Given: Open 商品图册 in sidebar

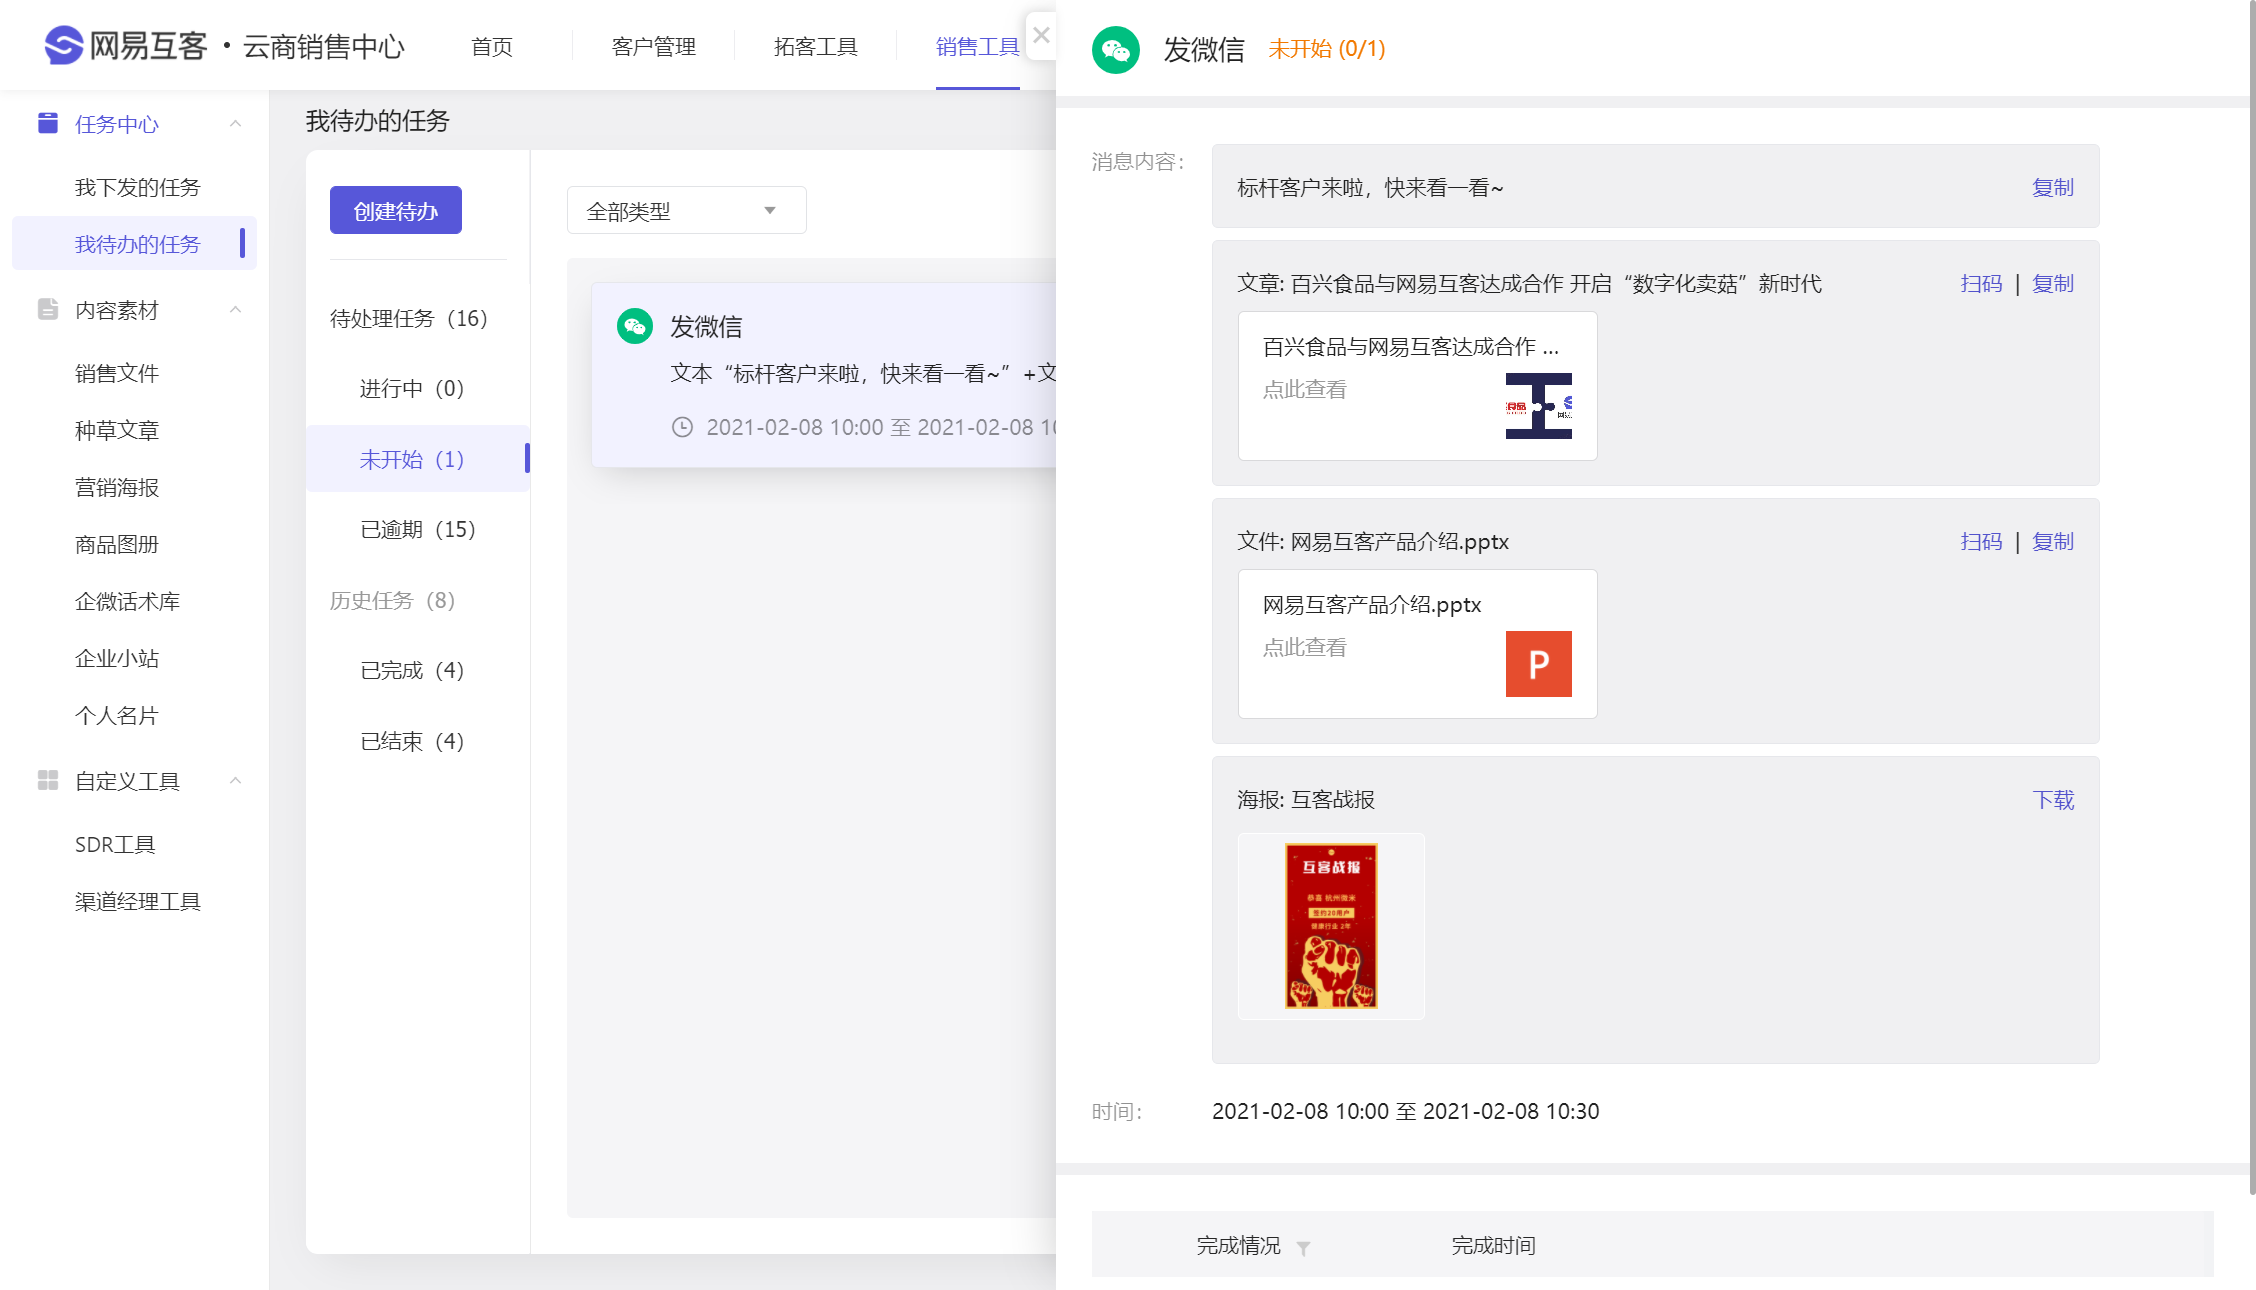Looking at the screenshot, I should pyautogui.click(x=116, y=544).
